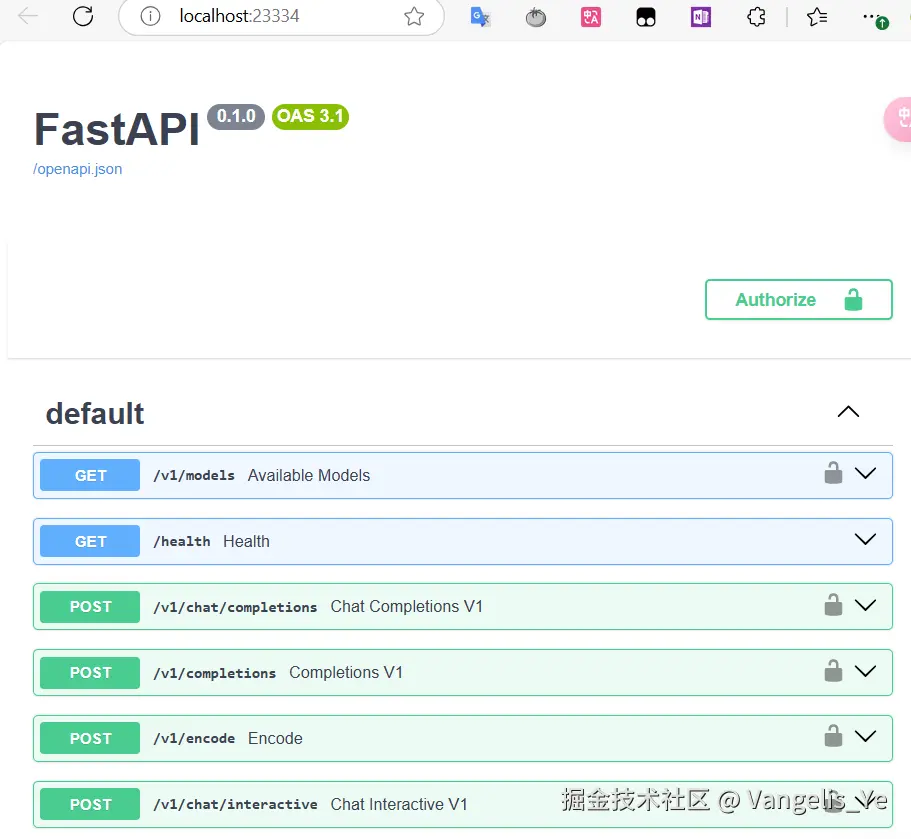
Task: Reload the page with the refresh icon
Action: coord(83,16)
